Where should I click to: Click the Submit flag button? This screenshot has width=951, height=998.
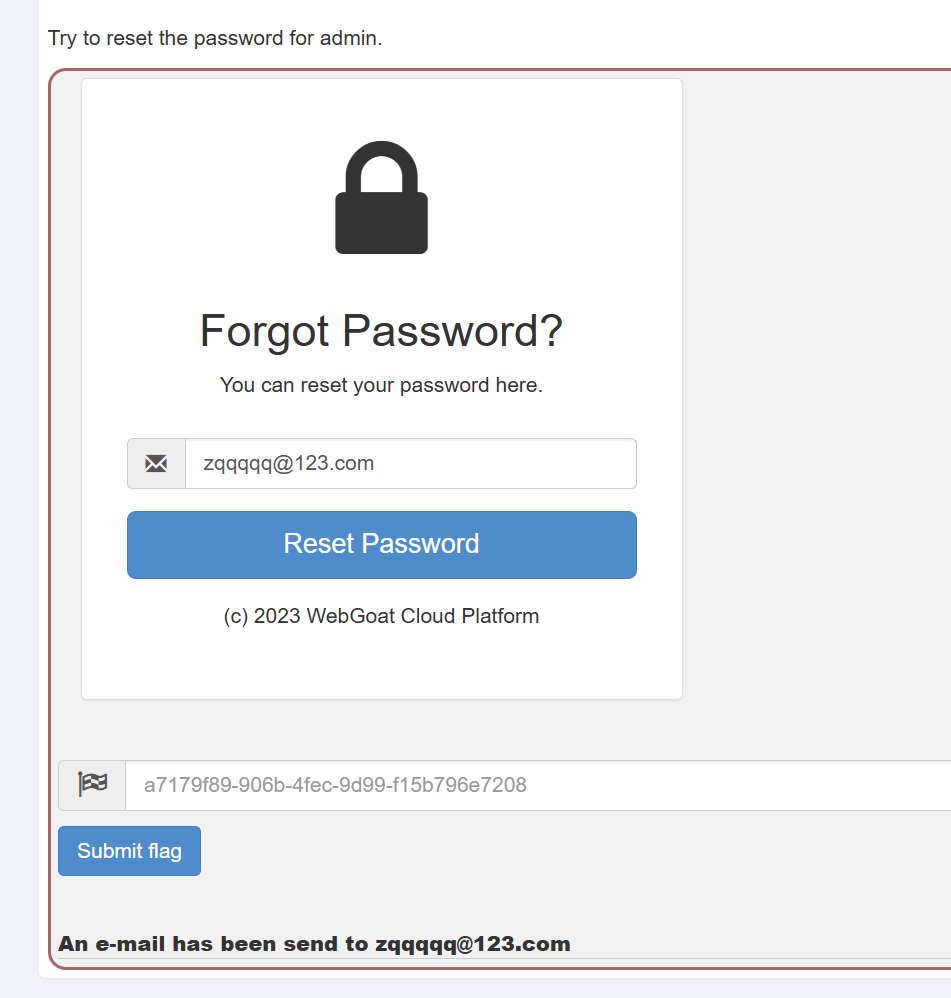coord(129,851)
